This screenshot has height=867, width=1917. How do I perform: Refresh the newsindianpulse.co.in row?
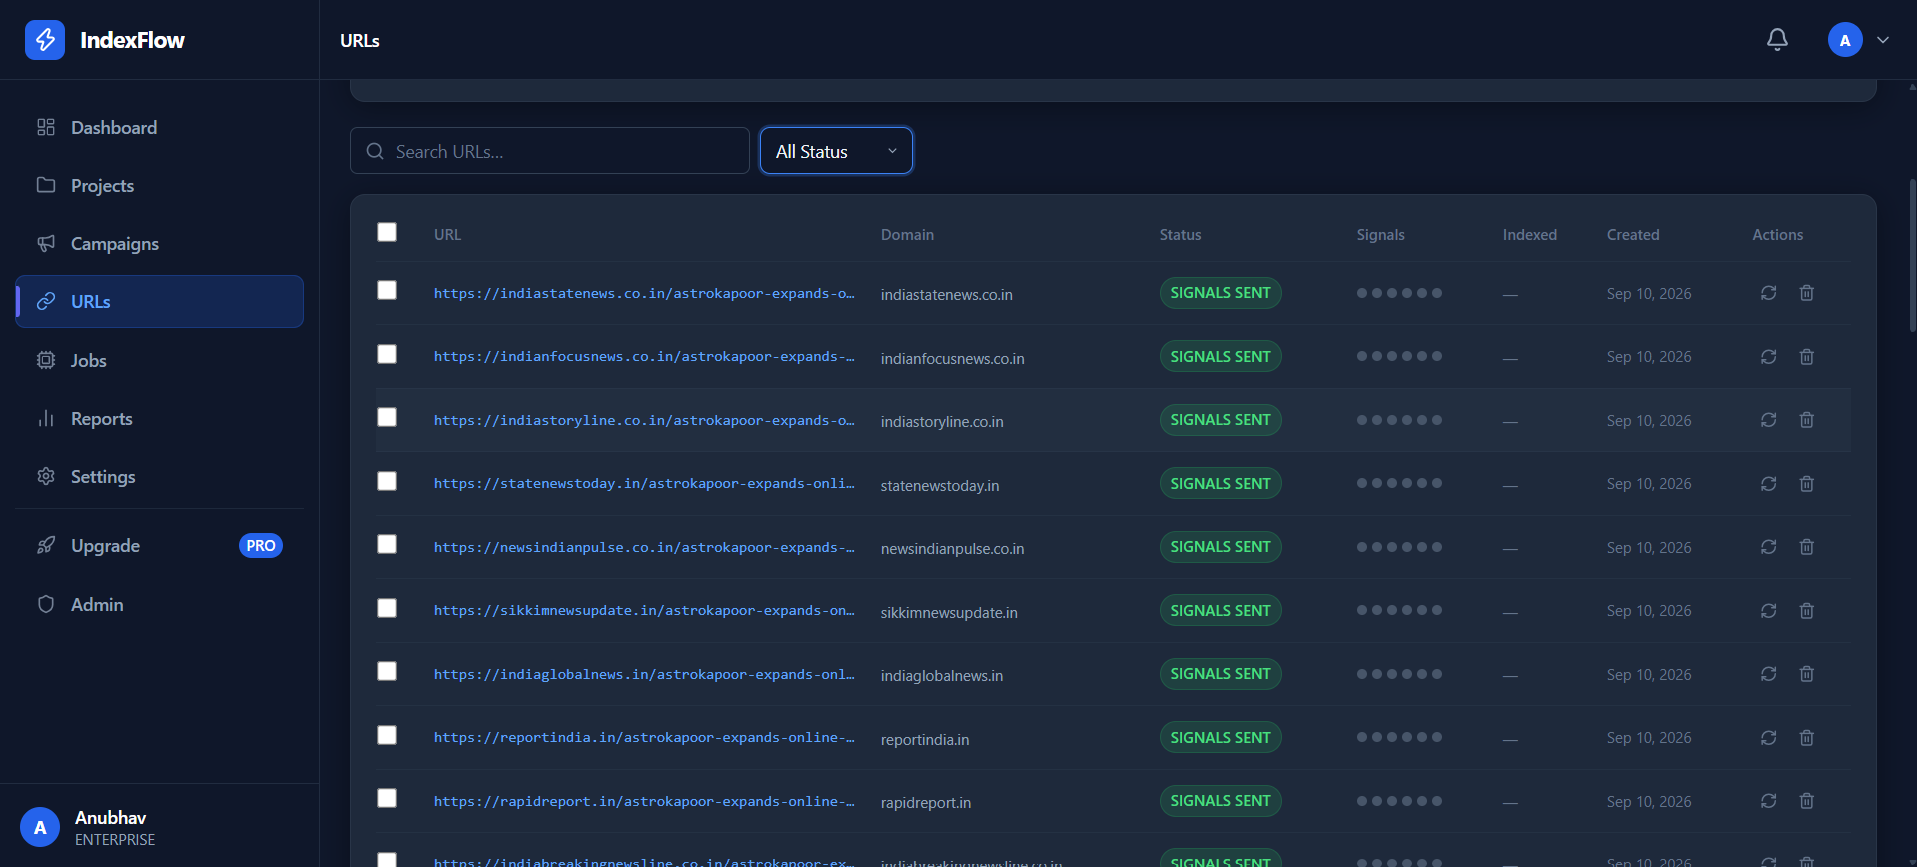(1768, 547)
